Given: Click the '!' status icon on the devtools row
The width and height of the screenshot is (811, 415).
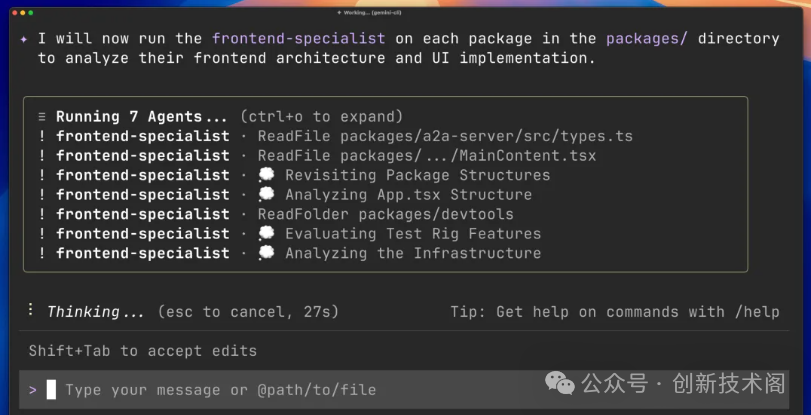Looking at the screenshot, I should 42,214.
